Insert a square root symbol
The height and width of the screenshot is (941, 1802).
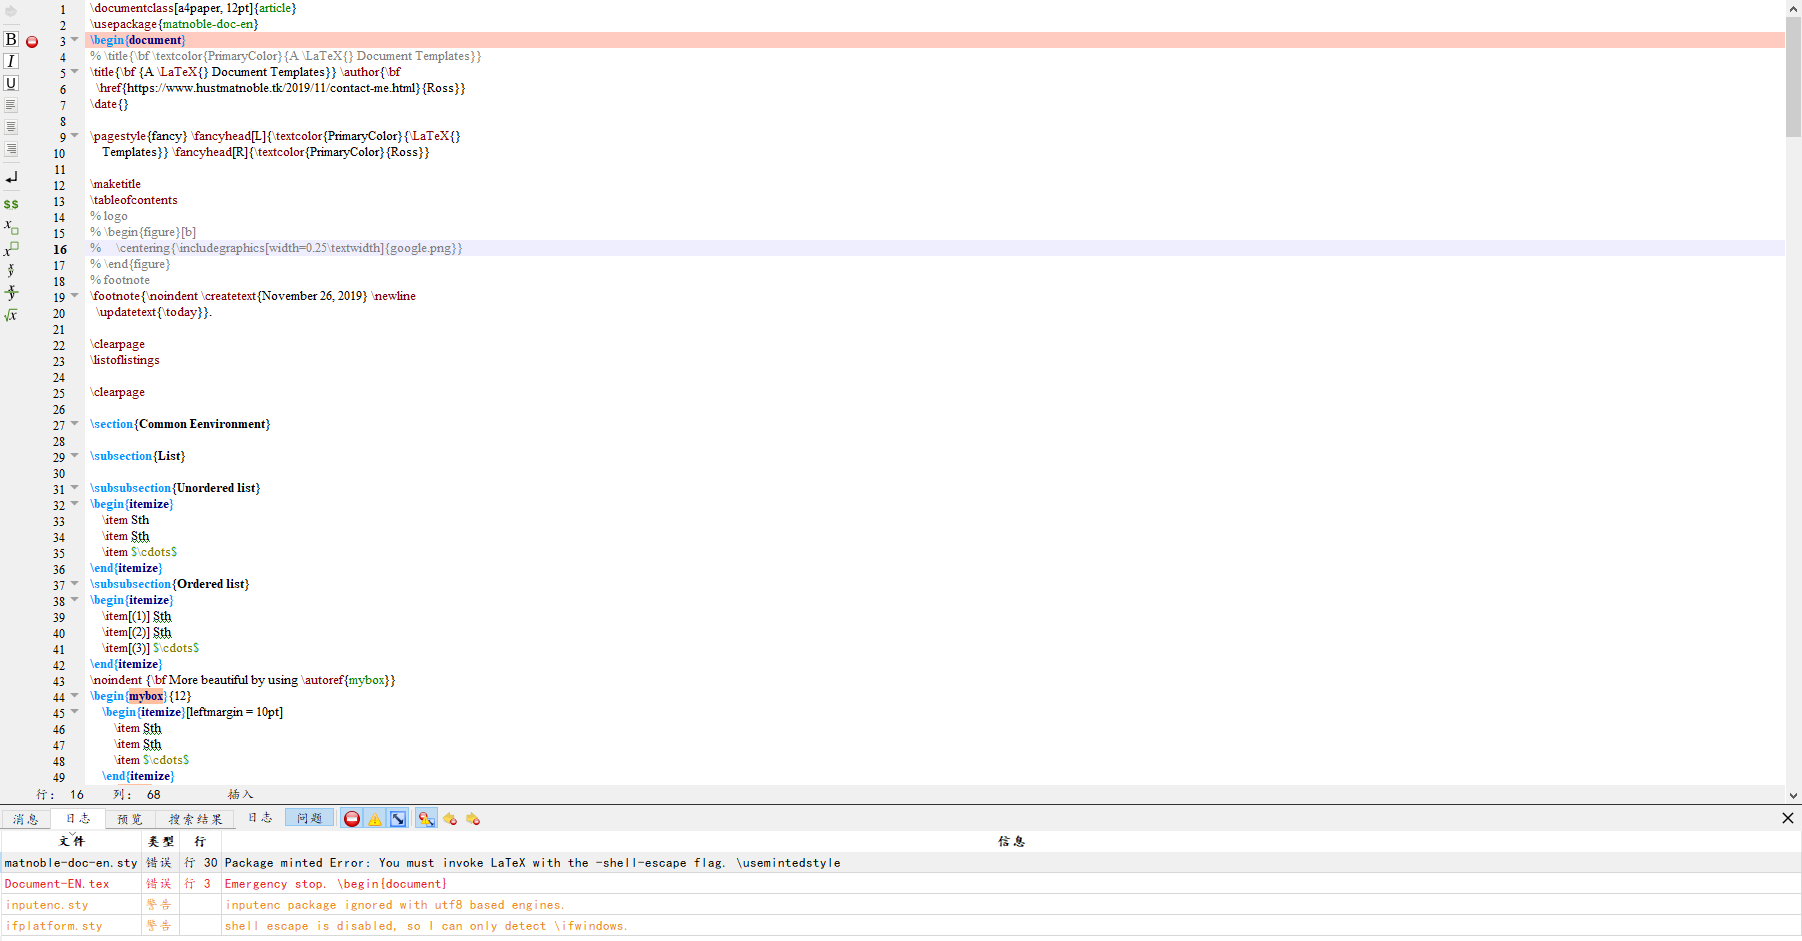(x=10, y=314)
